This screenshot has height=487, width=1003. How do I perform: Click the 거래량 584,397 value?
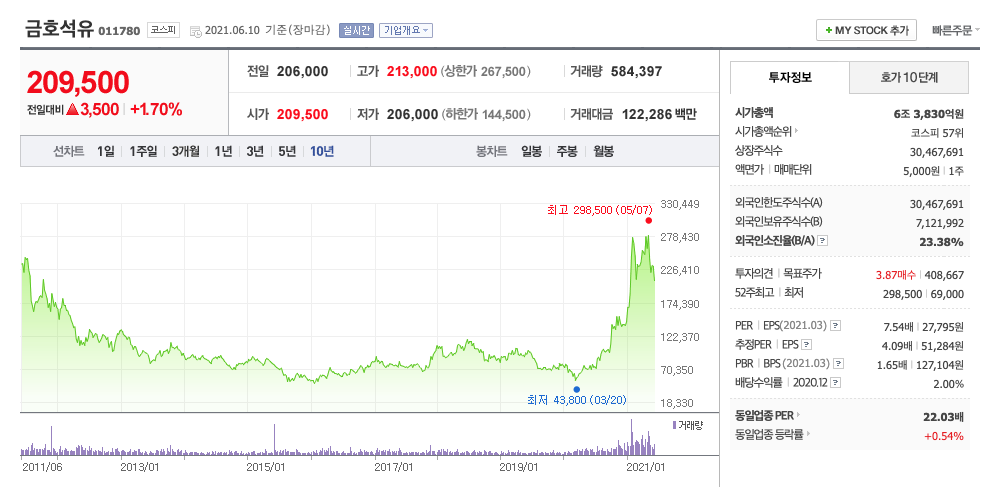[x=636, y=72]
